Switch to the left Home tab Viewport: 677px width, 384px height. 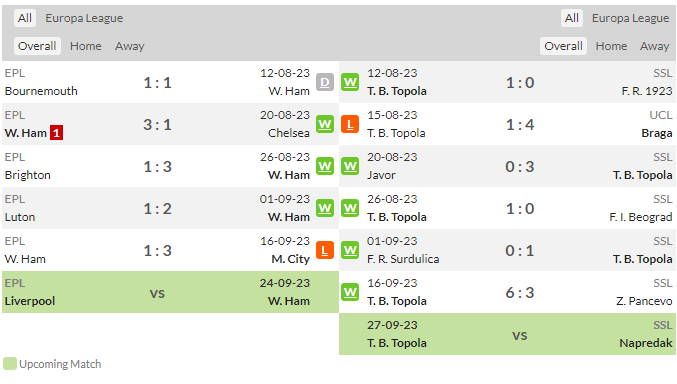click(x=85, y=46)
